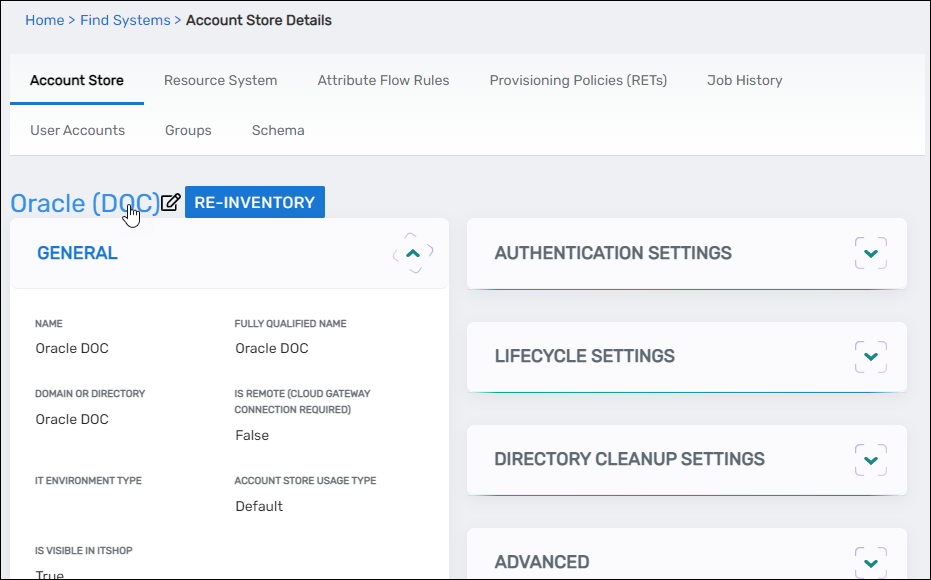
Task: Switch to the Resource System tab
Action: coord(220,80)
